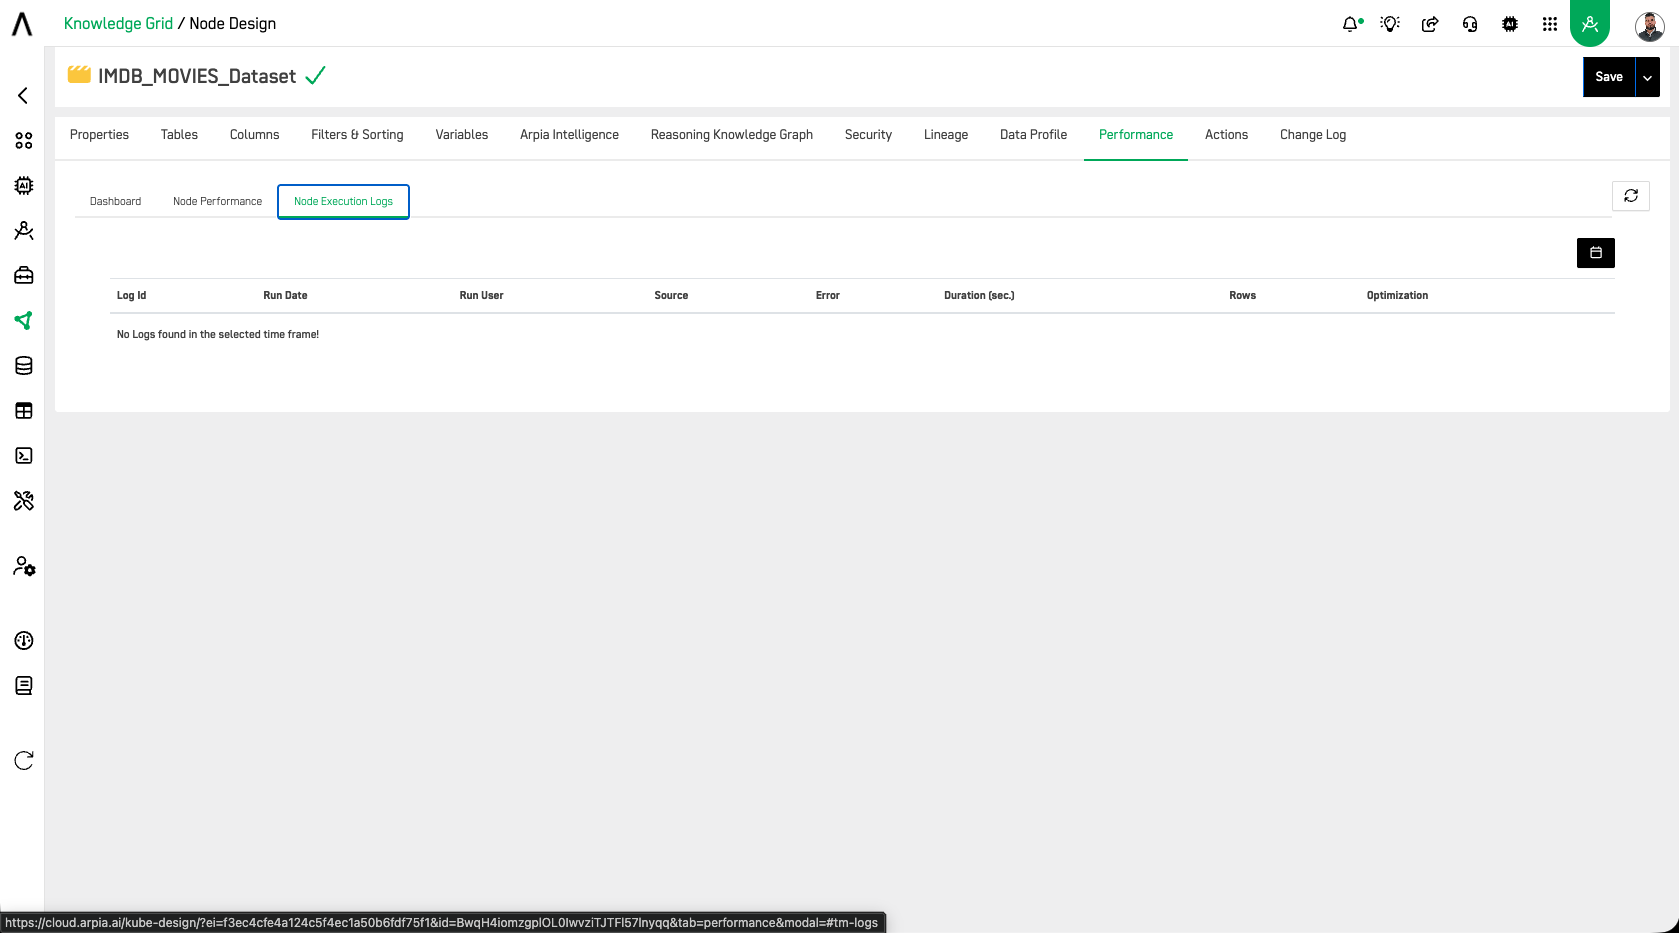This screenshot has width=1679, height=933.
Task: Click the IMDB_MOVIES_Dataset title
Action: tap(197, 77)
